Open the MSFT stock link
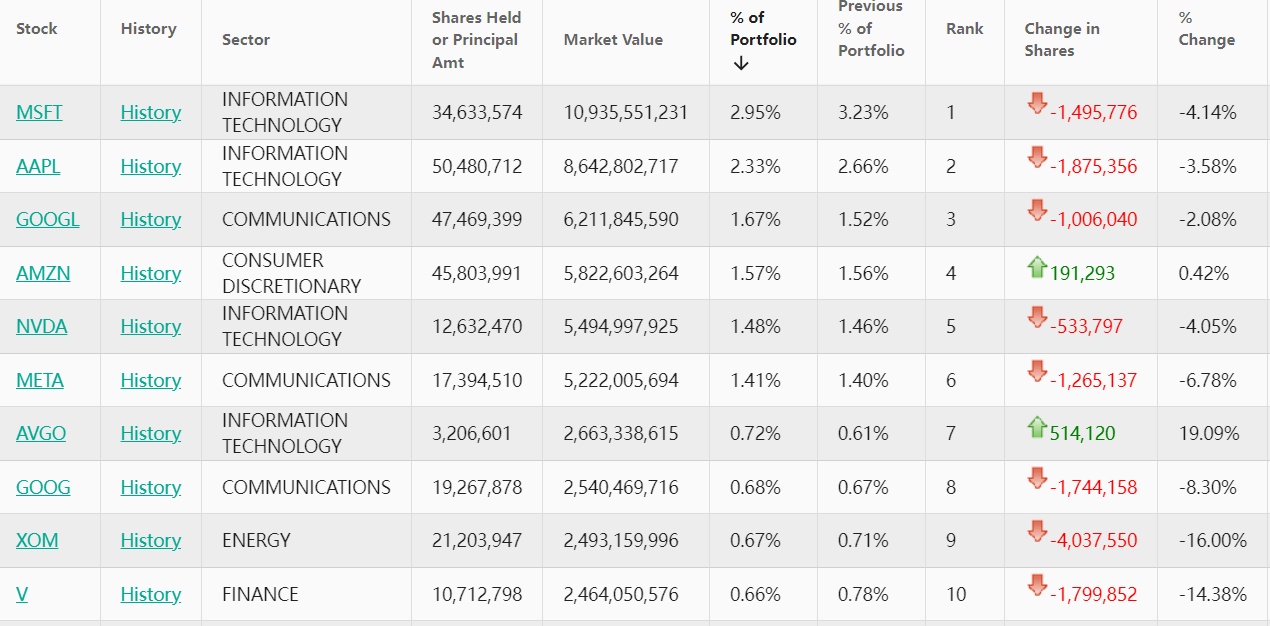The image size is (1270, 626). click(x=39, y=113)
